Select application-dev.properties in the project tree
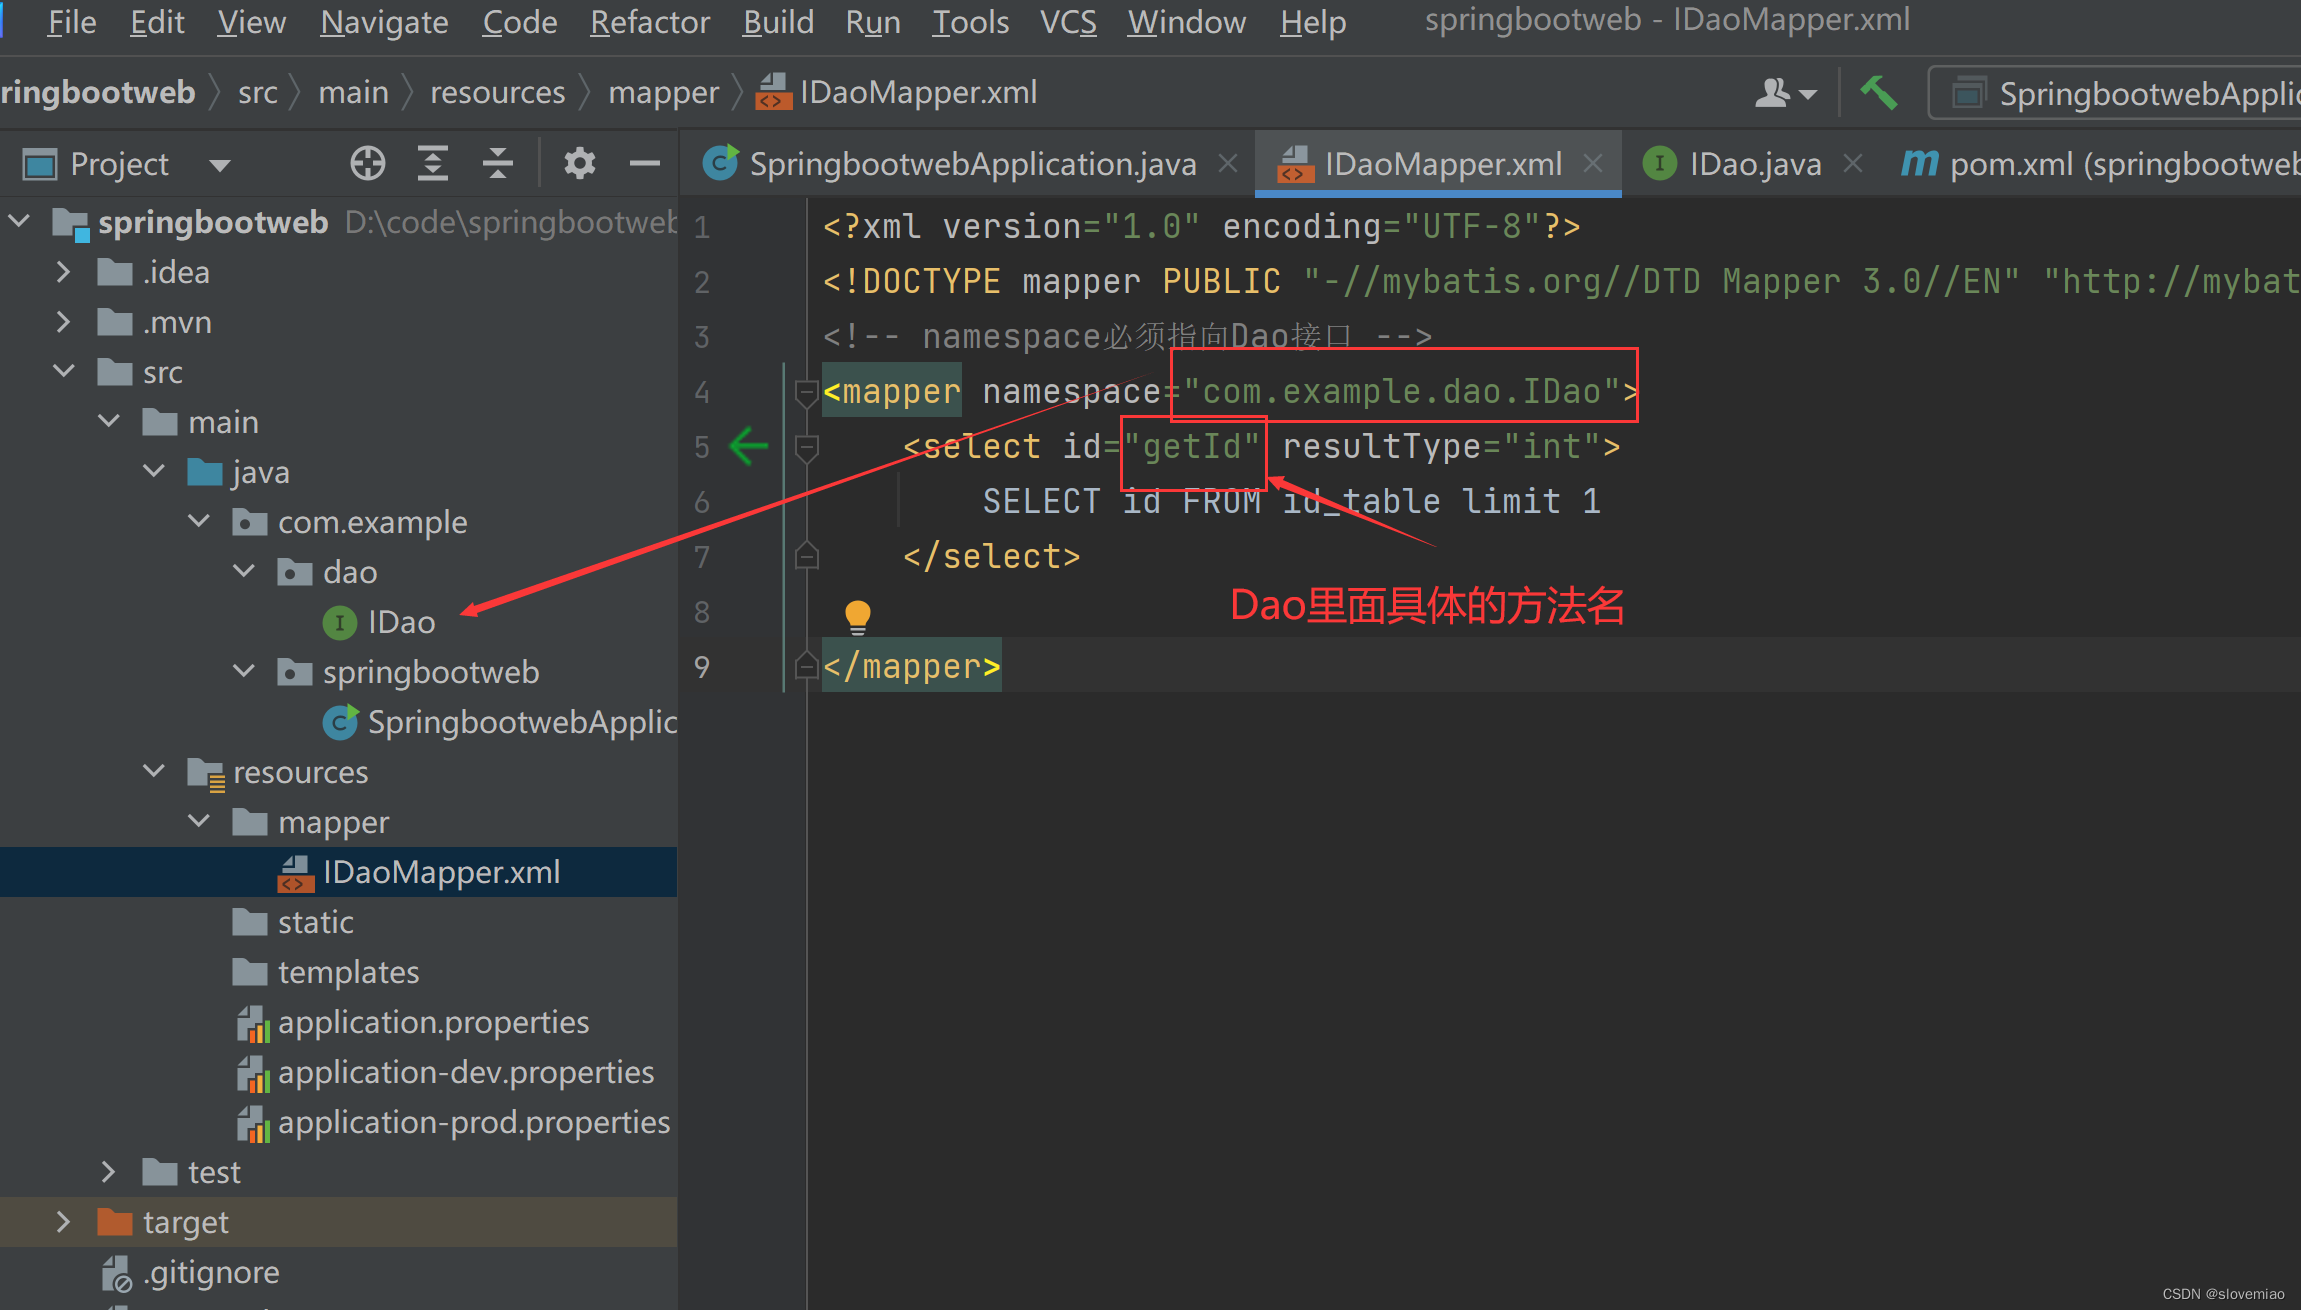 [465, 1071]
